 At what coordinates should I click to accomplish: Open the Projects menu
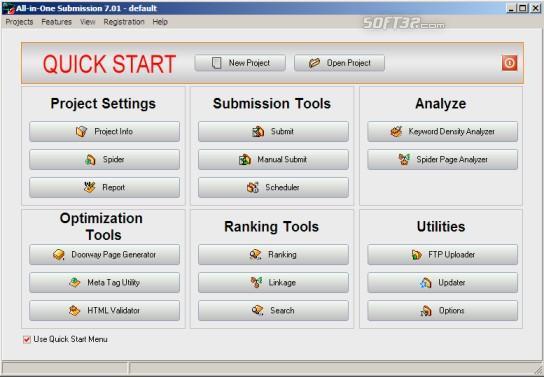tap(19, 22)
